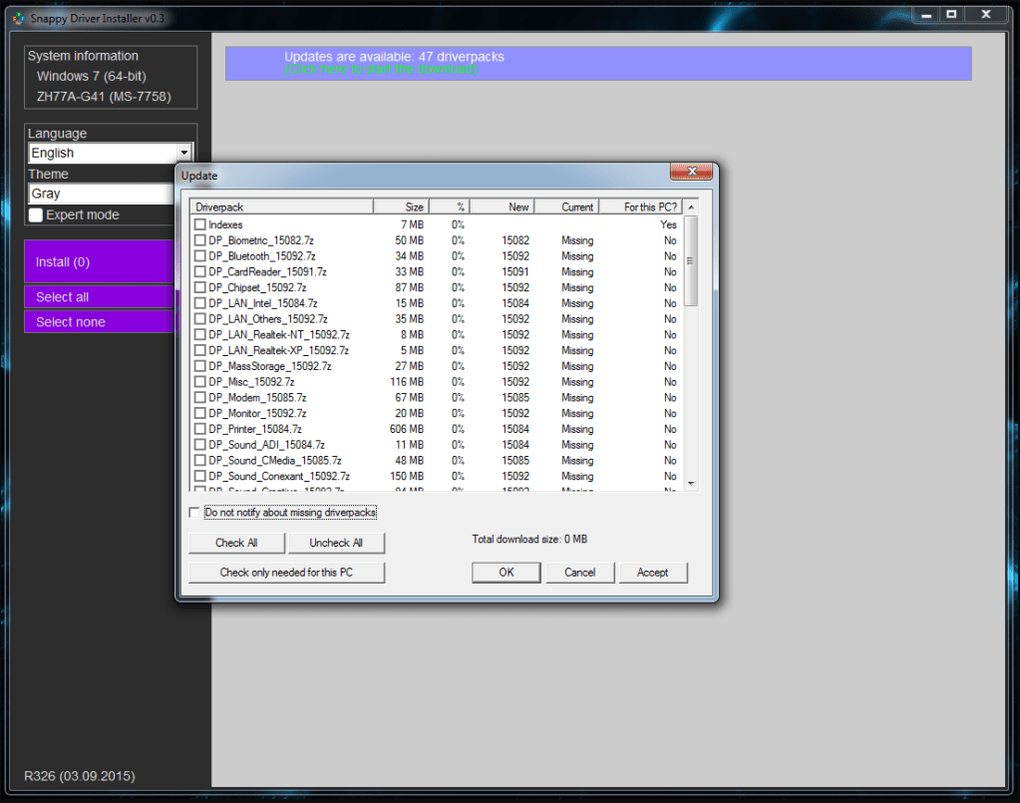Tick the DP_LAN_Intel_15084.7z checkbox
1020x803 pixels.
(200, 303)
